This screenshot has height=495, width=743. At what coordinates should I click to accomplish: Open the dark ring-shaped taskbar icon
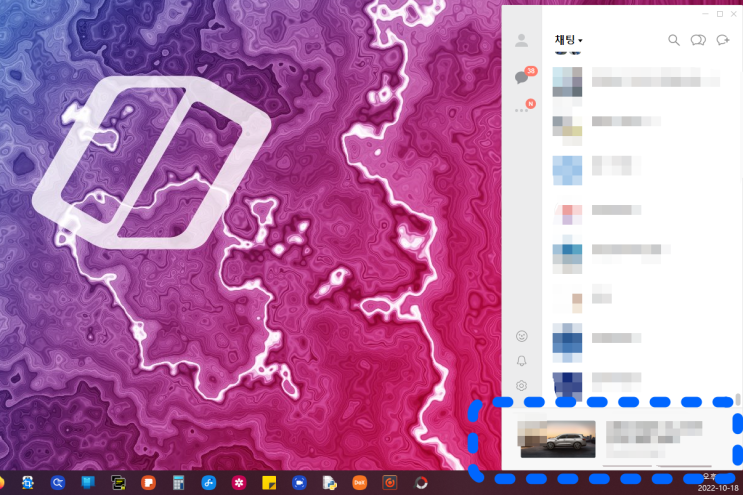[x=421, y=483]
